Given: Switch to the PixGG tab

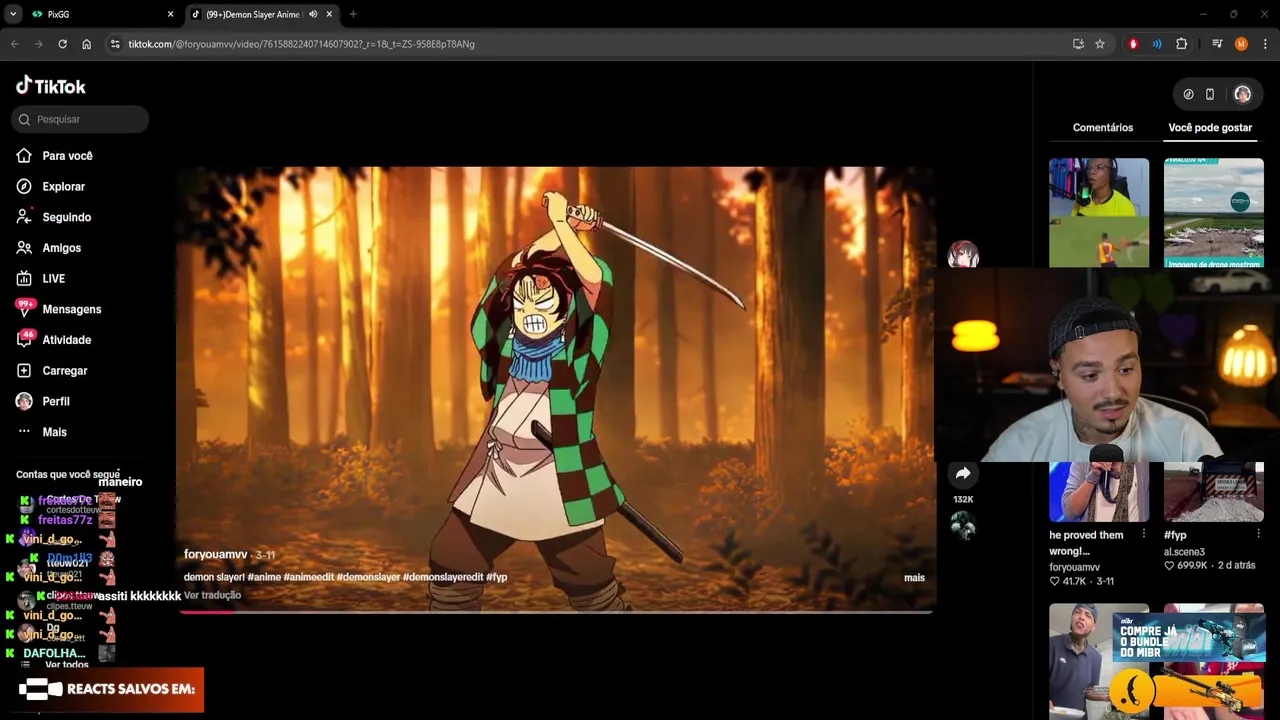Looking at the screenshot, I should click(102, 14).
